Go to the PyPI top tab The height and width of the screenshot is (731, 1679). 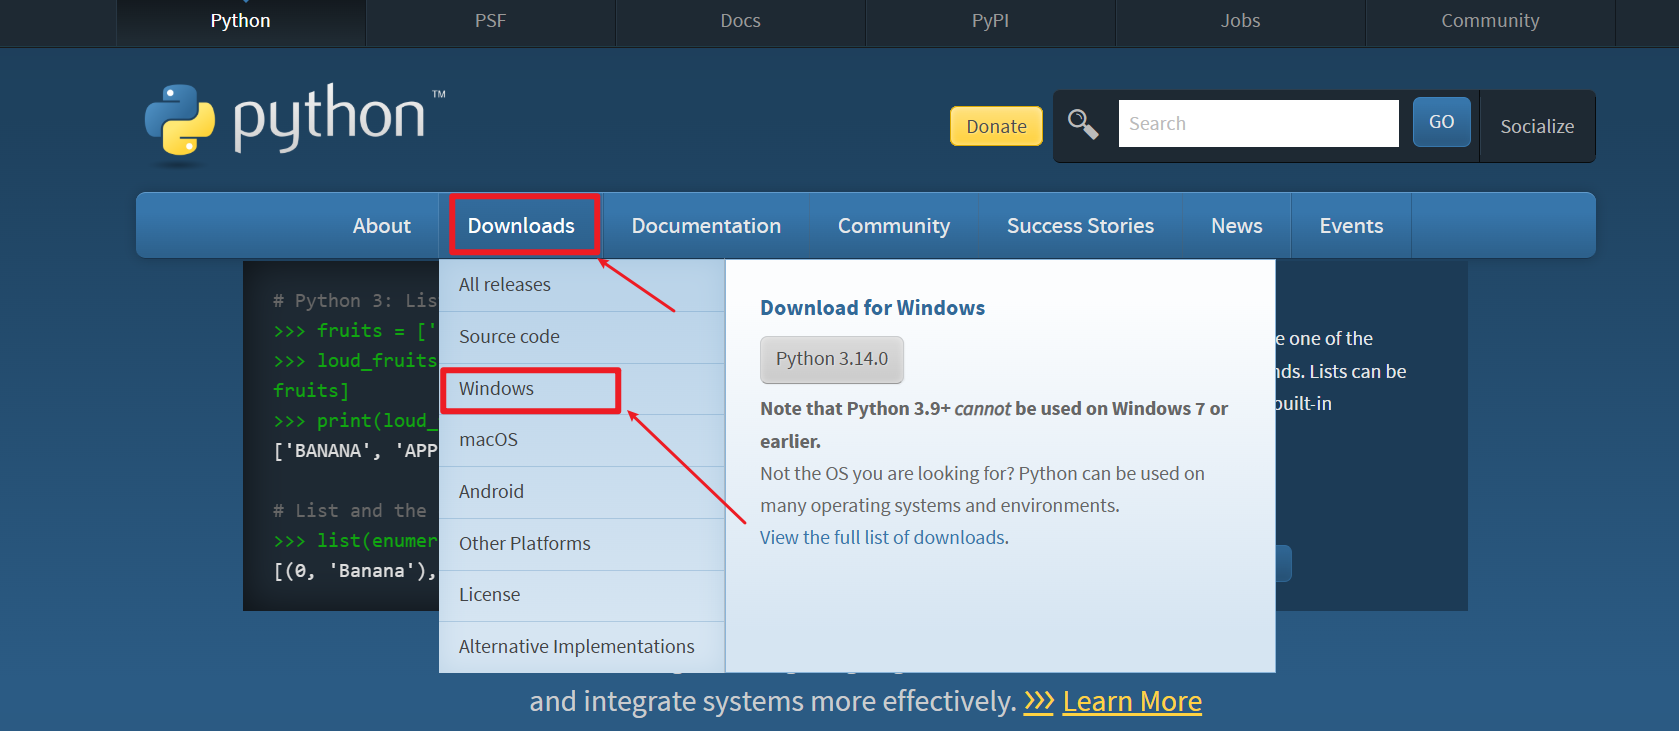coord(991,21)
